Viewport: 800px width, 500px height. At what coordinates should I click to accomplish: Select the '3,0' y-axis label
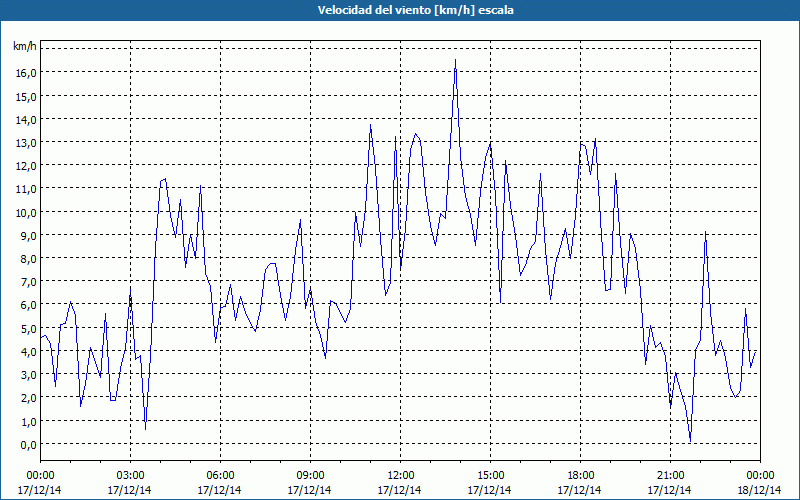[28, 375]
